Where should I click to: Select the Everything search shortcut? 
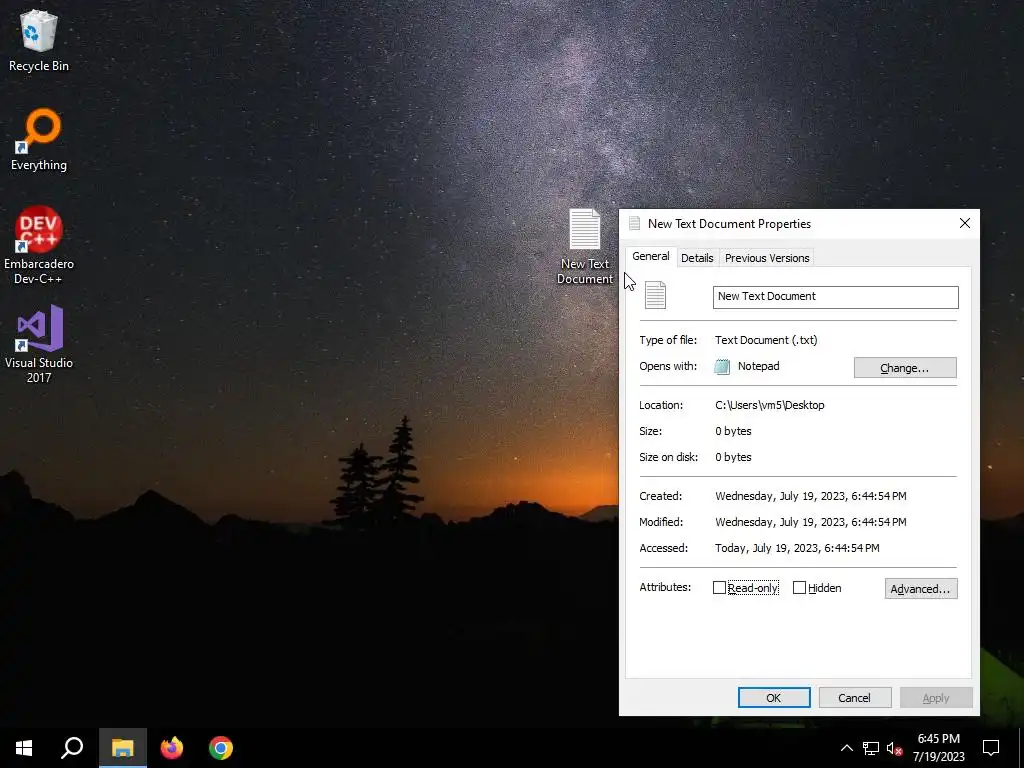(39, 140)
